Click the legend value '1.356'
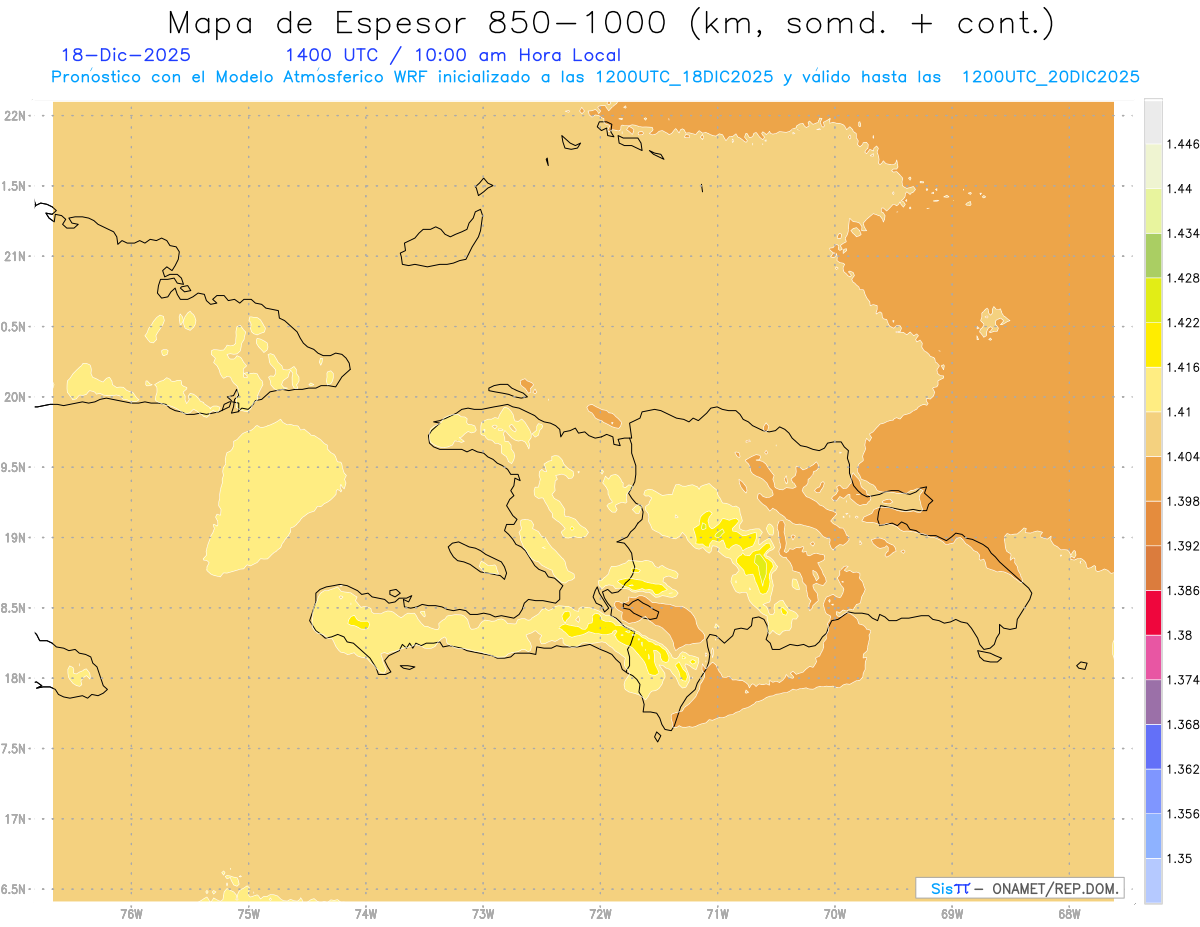Screen dimensions: 1200x927 point(1182,814)
